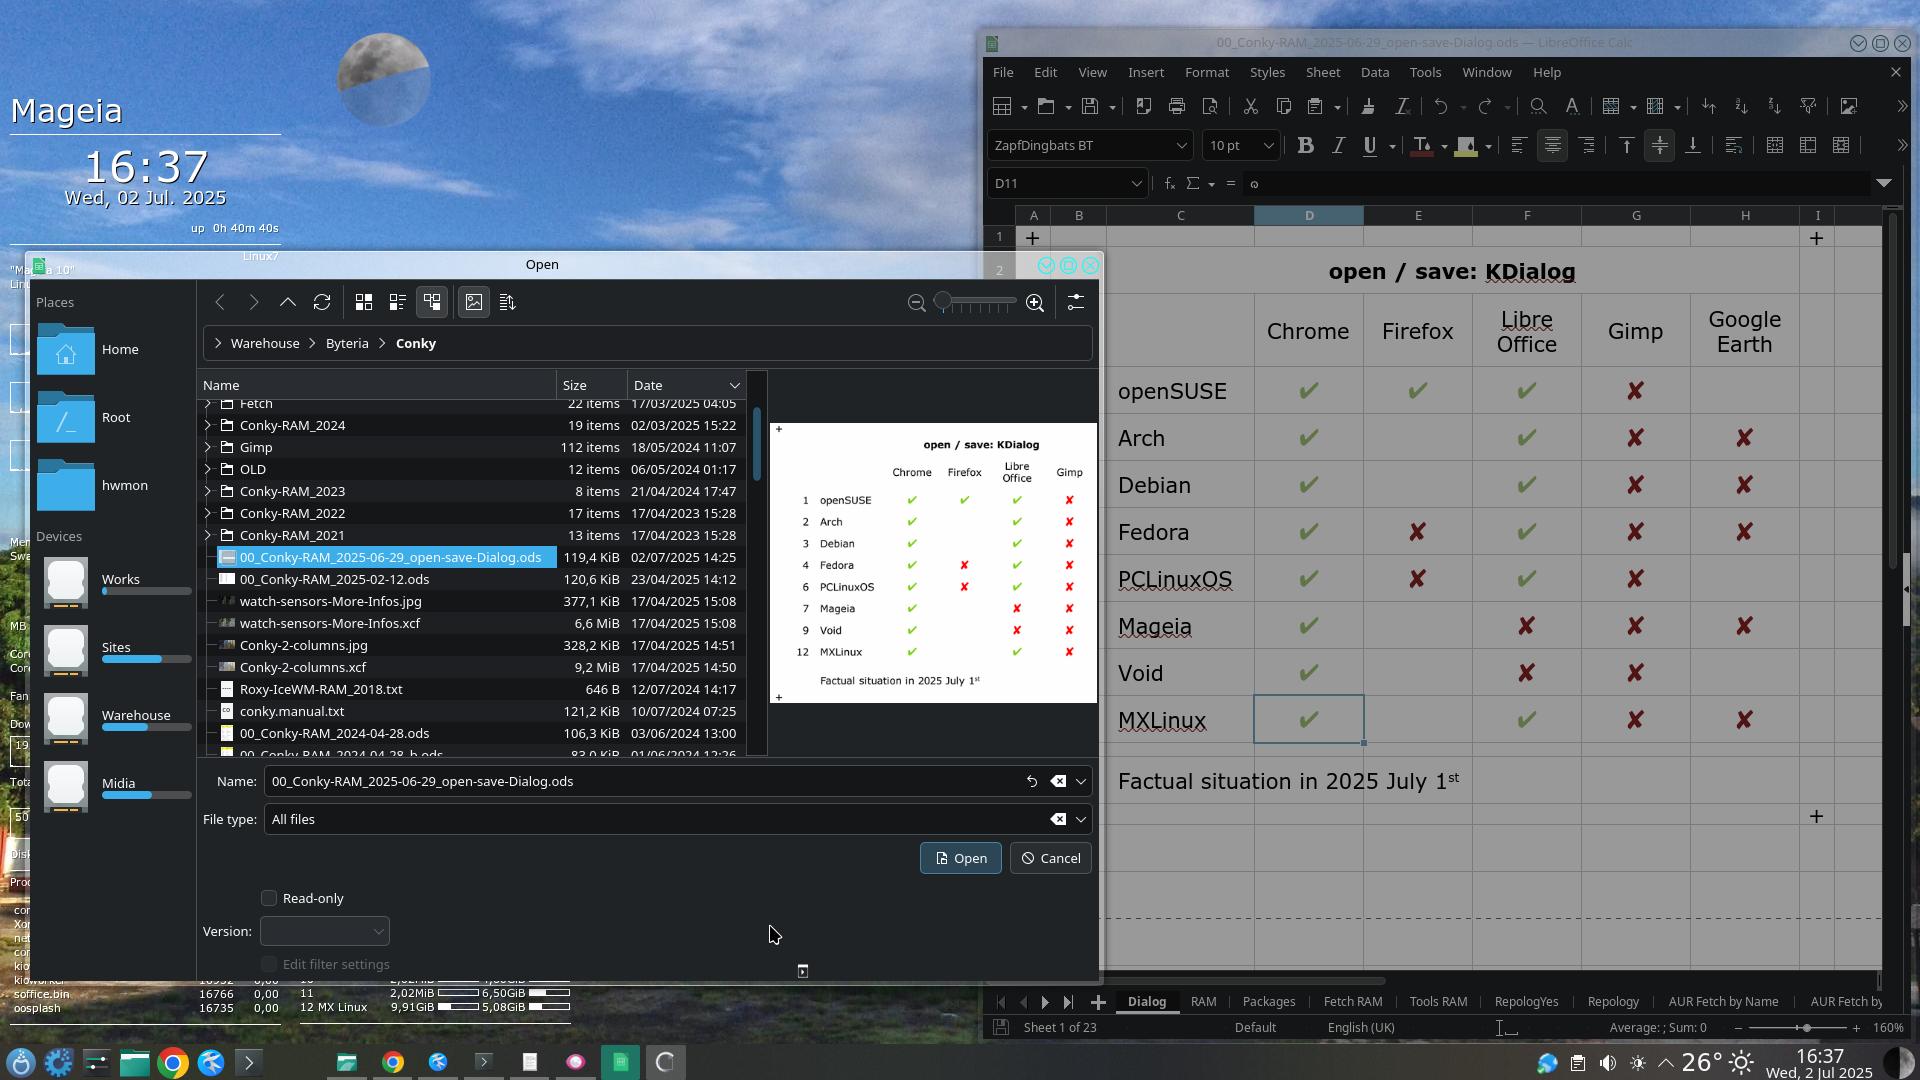Select the Warehouse device in sidebar
The width and height of the screenshot is (1920, 1080).
click(114, 718)
